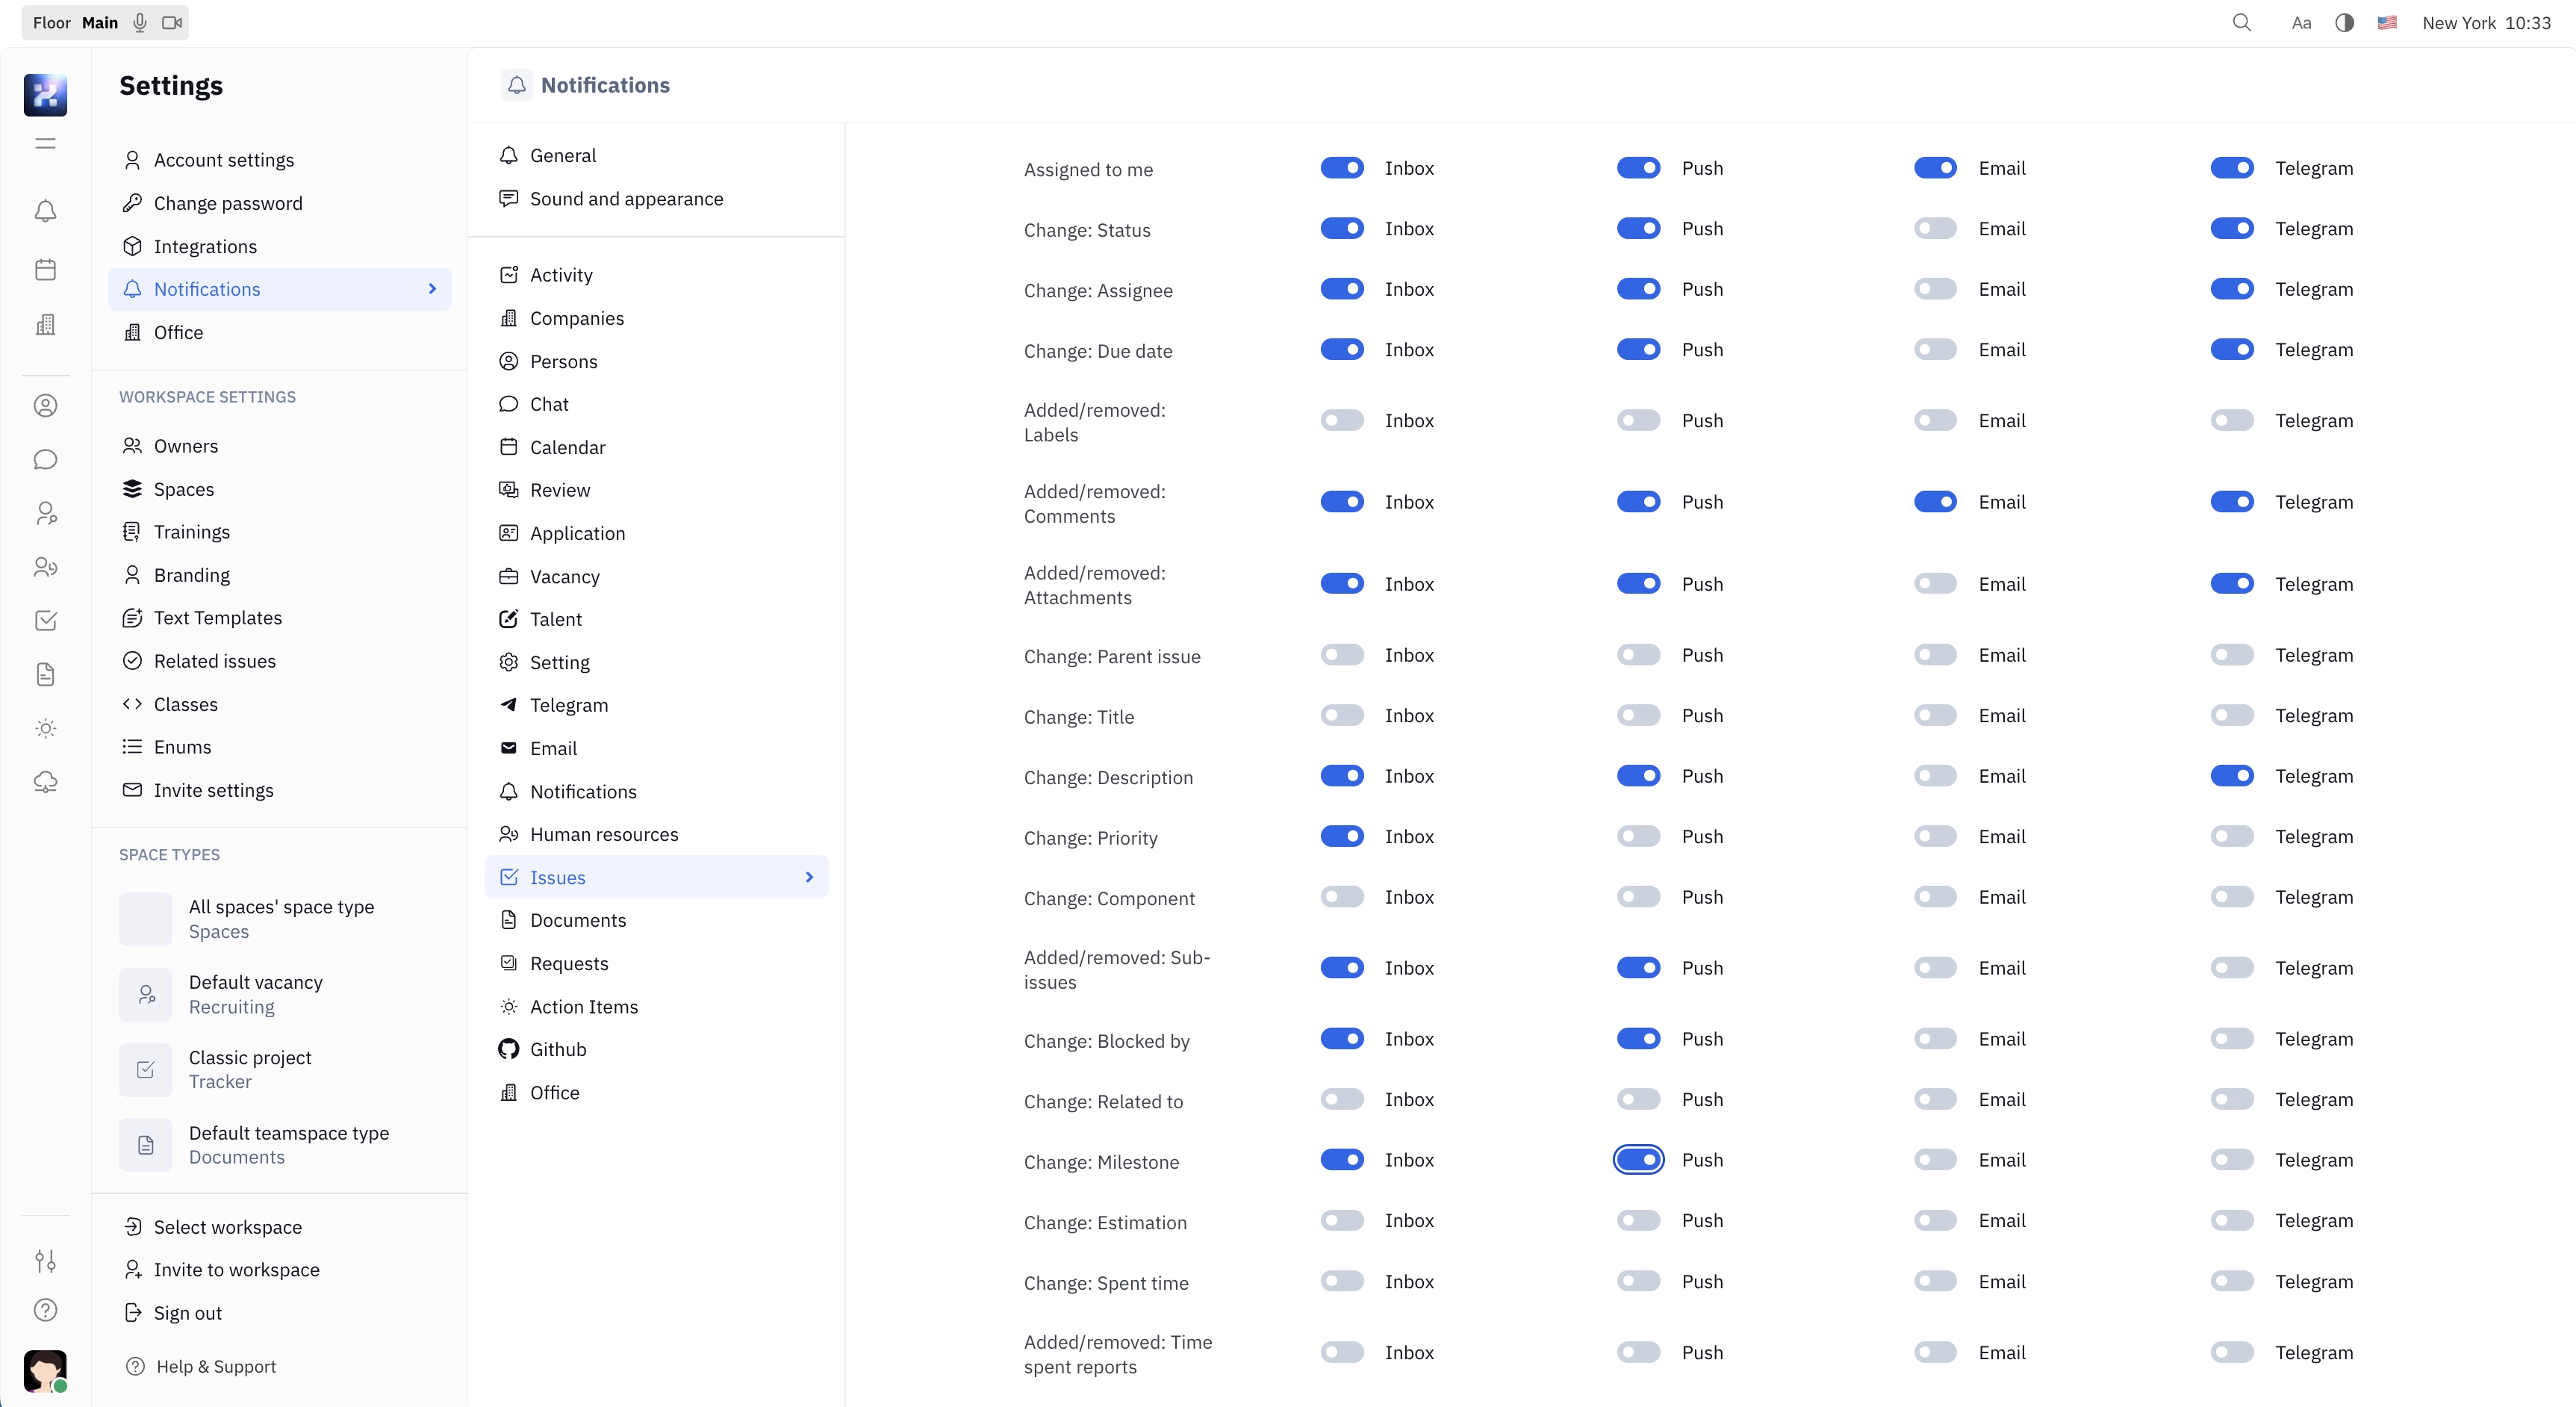Enable Email notifications for Change: Status
This screenshot has height=1407, width=2576.
pyautogui.click(x=1936, y=228)
